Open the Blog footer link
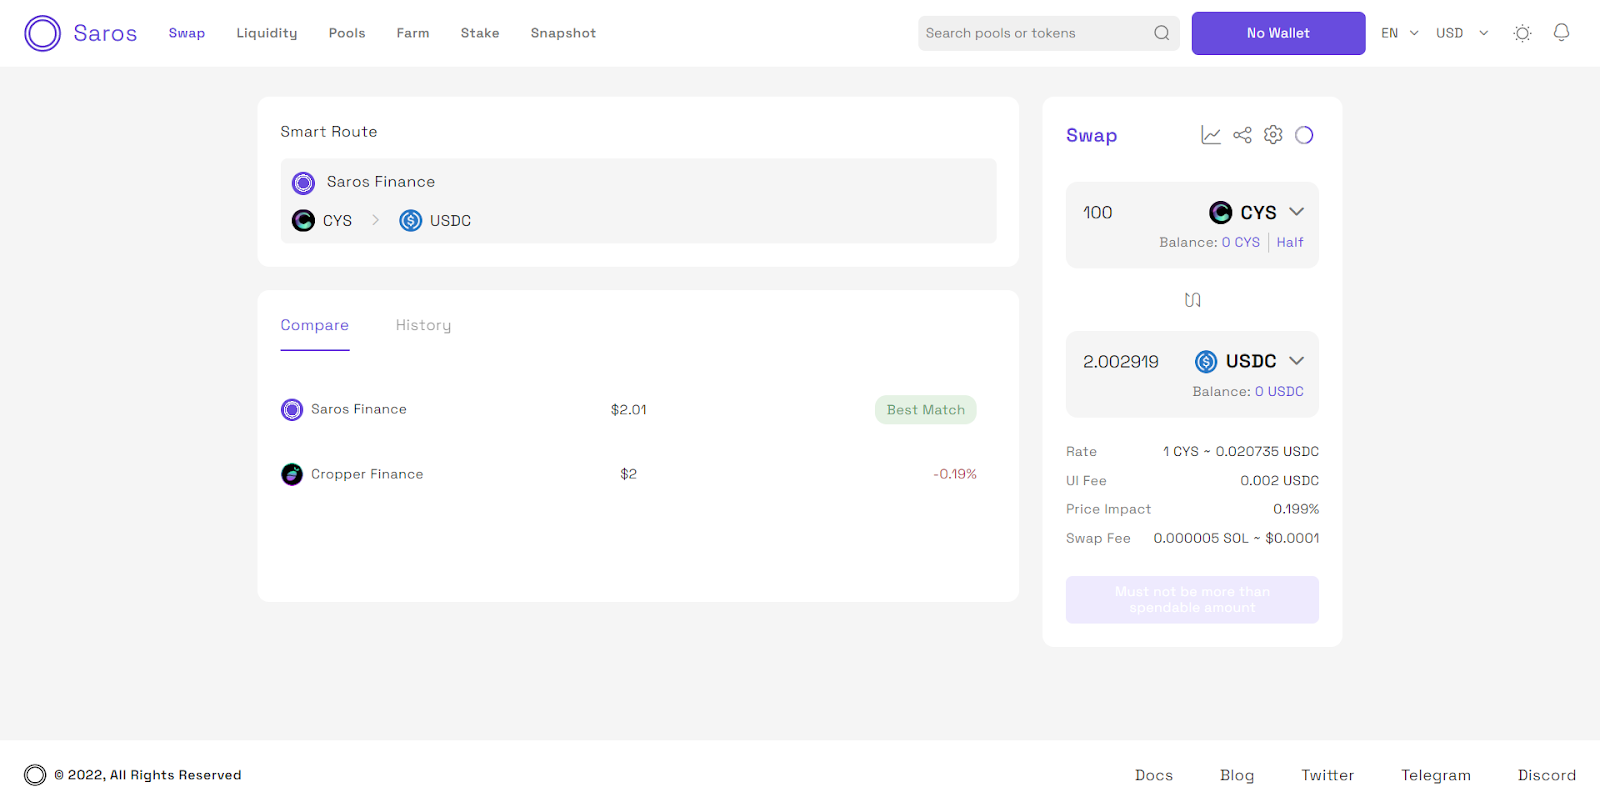The image size is (1600, 807). tap(1237, 775)
